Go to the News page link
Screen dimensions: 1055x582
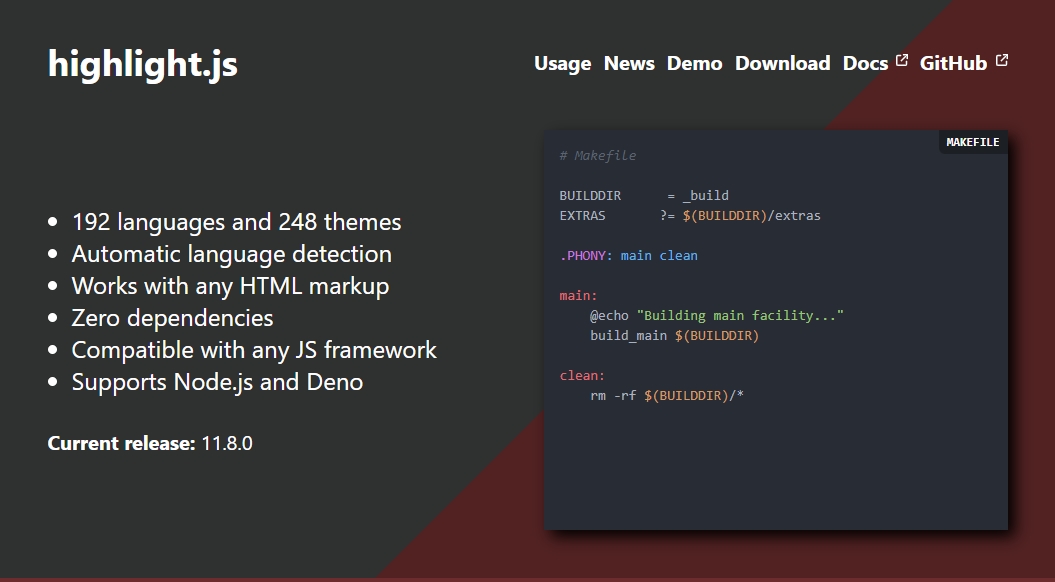pyautogui.click(x=629, y=63)
